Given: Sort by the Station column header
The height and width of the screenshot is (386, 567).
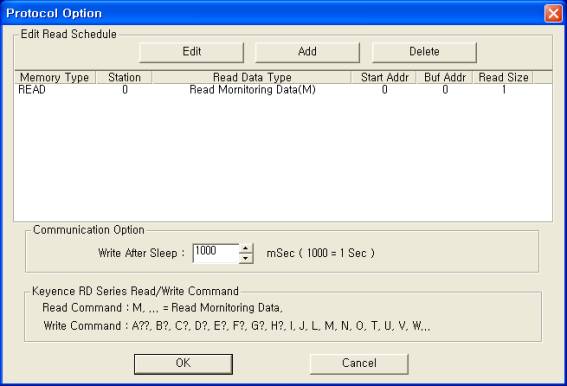Looking at the screenshot, I should tap(124, 77).
